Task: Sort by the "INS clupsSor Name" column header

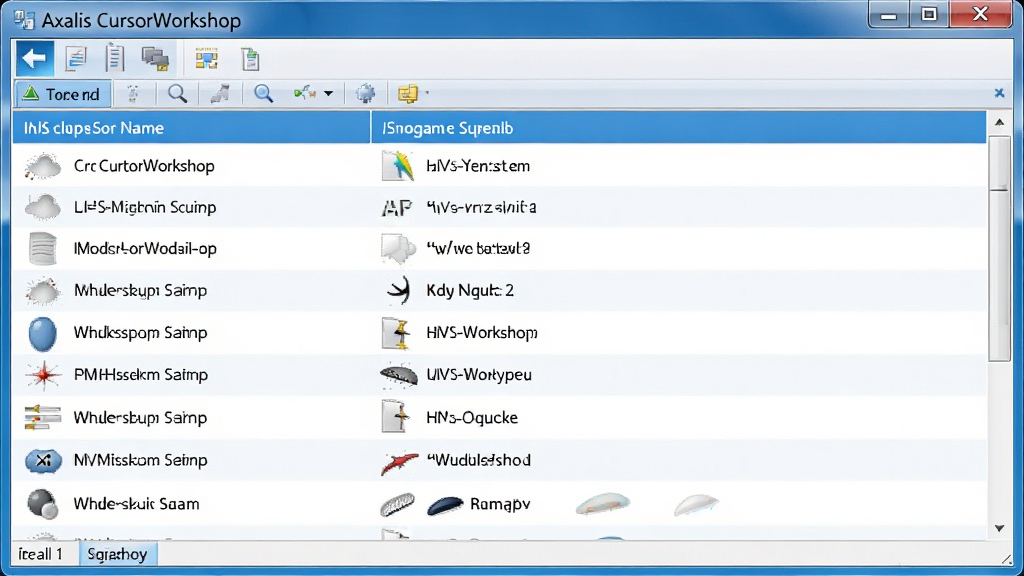Action: [x=191, y=128]
